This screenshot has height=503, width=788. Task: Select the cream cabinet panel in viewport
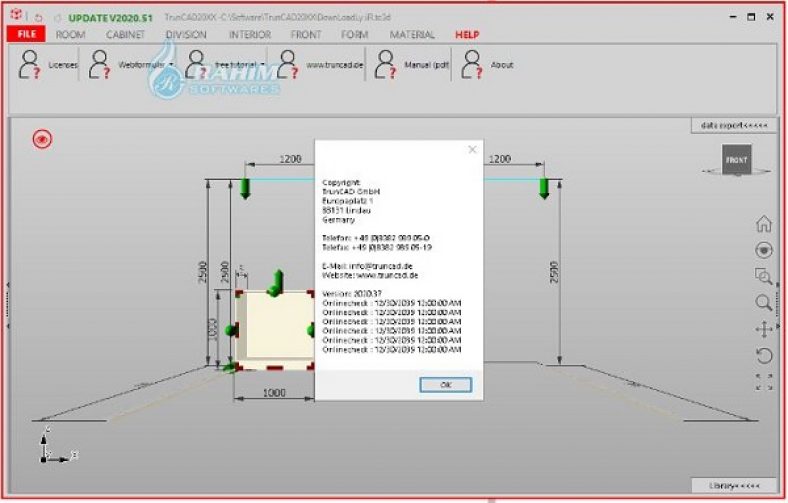[275, 330]
